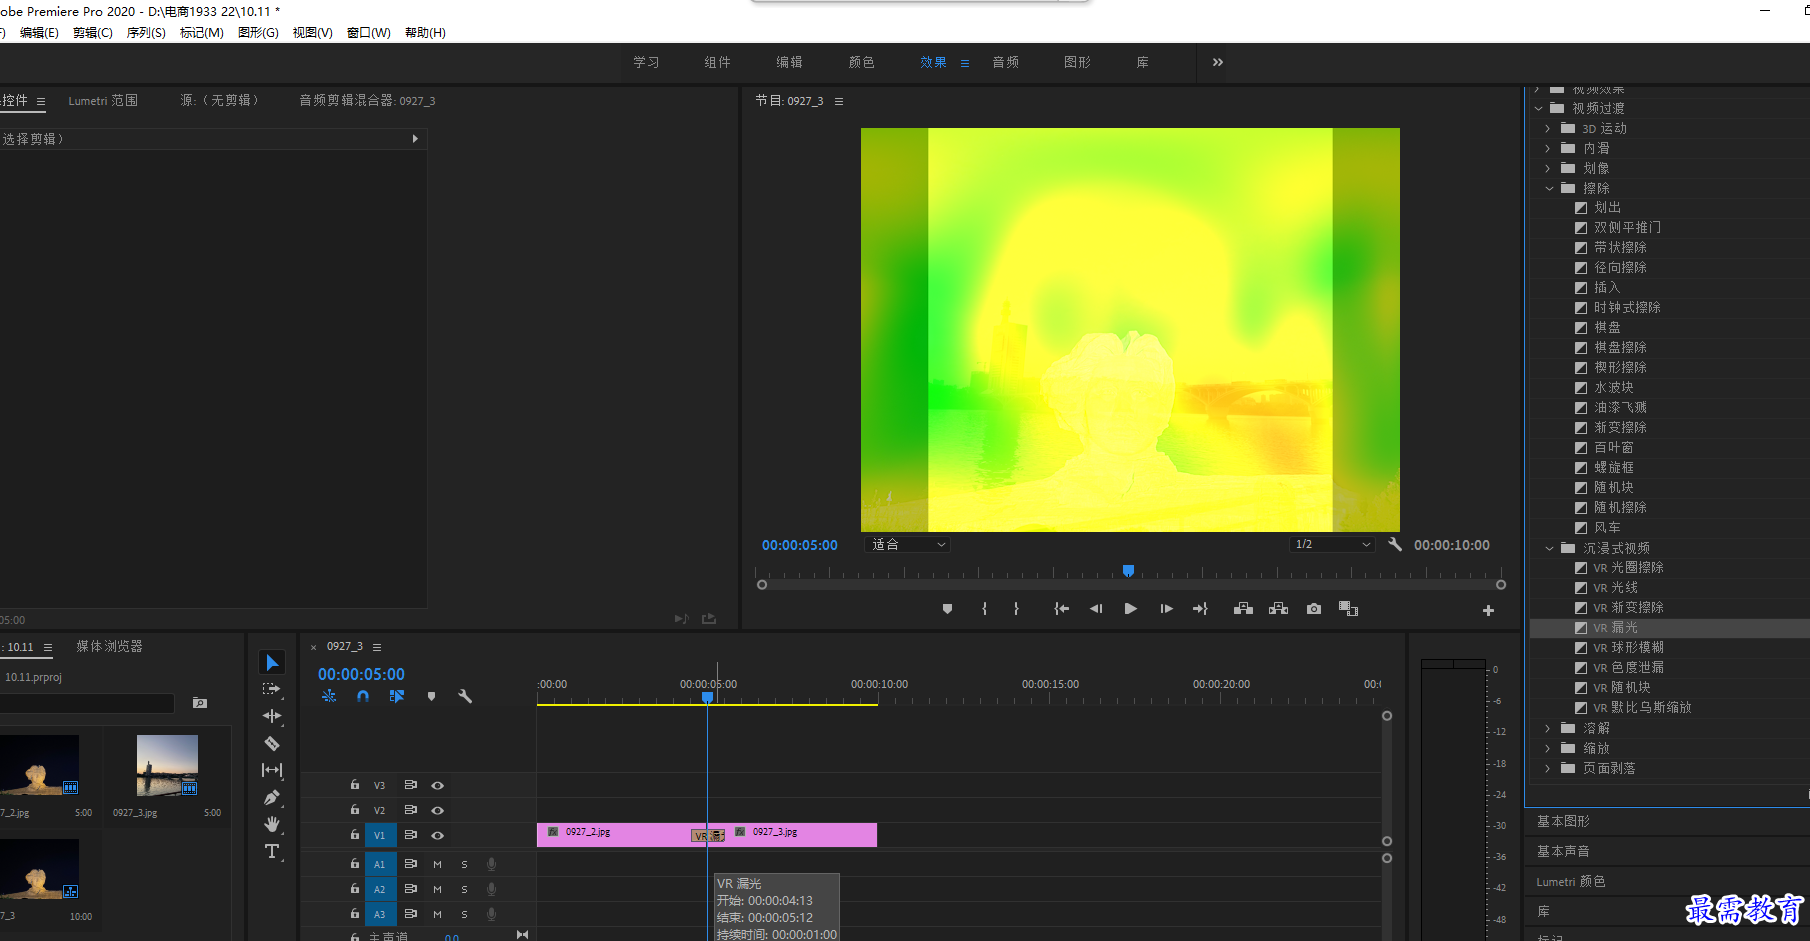Viewport: 1810px width, 941px height.
Task: Select the Selection arrow tool
Action: click(272, 663)
